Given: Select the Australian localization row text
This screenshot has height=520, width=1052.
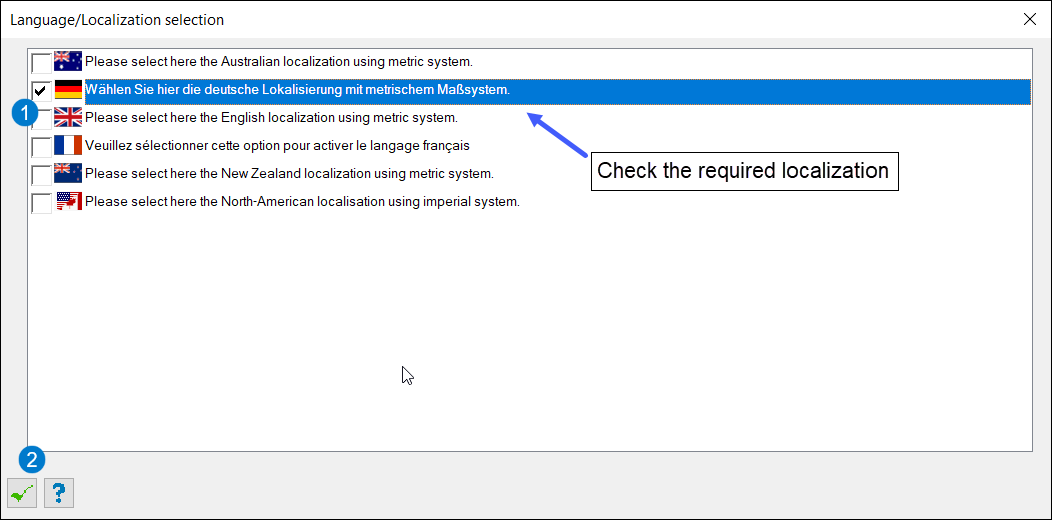Looking at the screenshot, I should pyautogui.click(x=279, y=62).
